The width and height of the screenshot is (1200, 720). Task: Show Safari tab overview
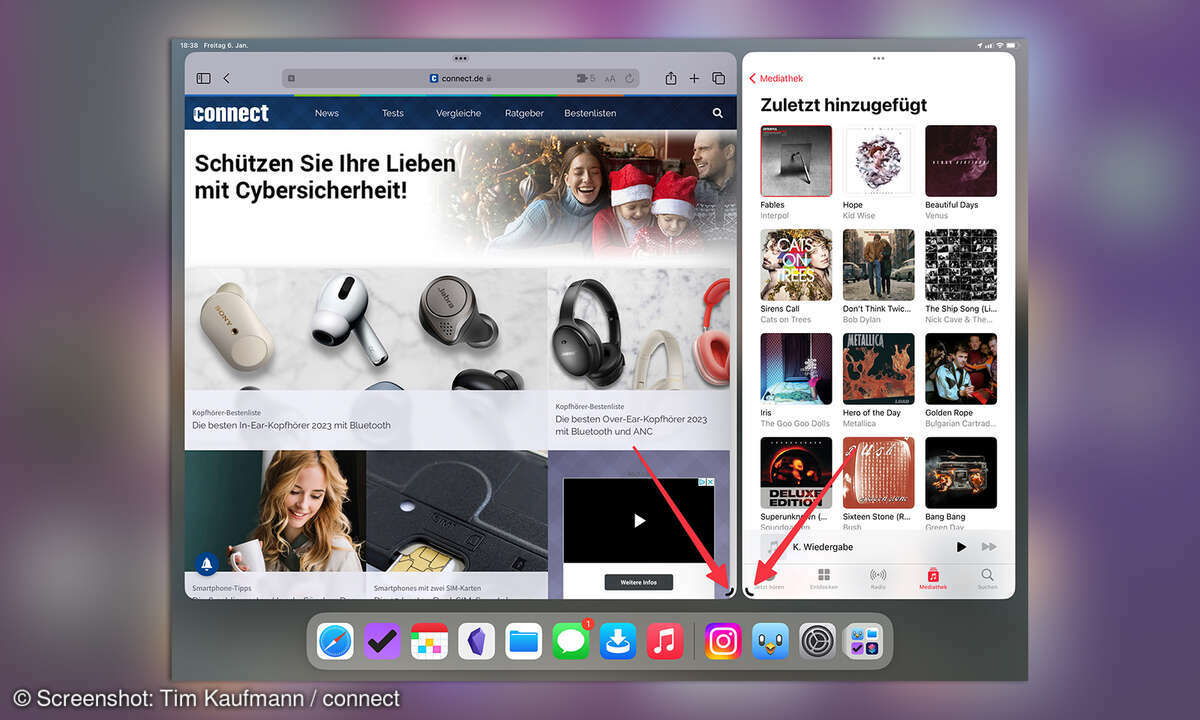click(718, 78)
